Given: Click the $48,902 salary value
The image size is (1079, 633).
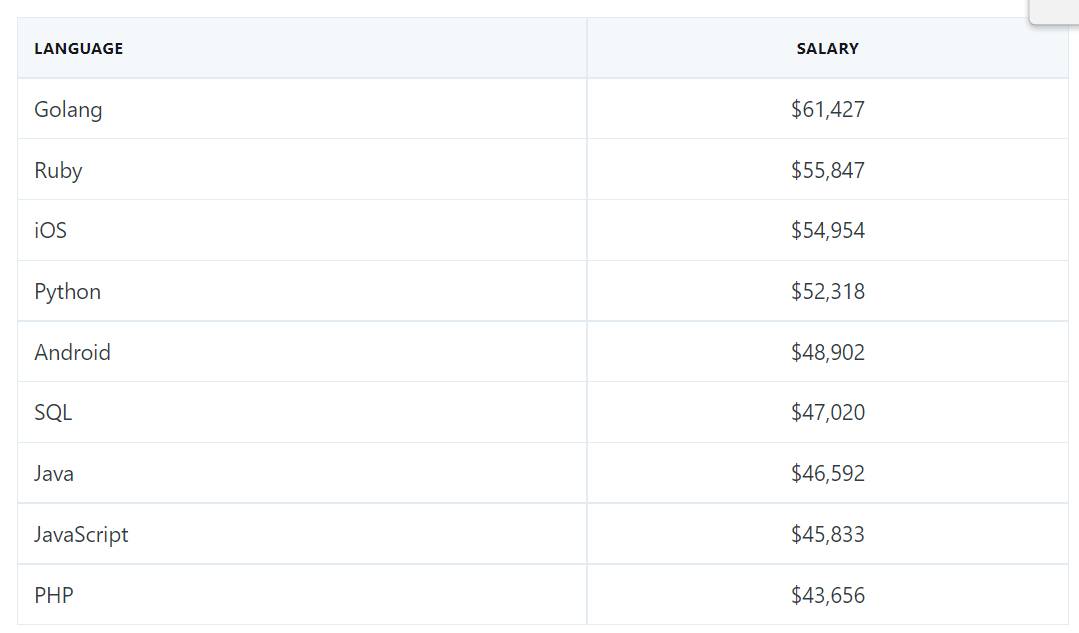Looking at the screenshot, I should (x=827, y=352).
